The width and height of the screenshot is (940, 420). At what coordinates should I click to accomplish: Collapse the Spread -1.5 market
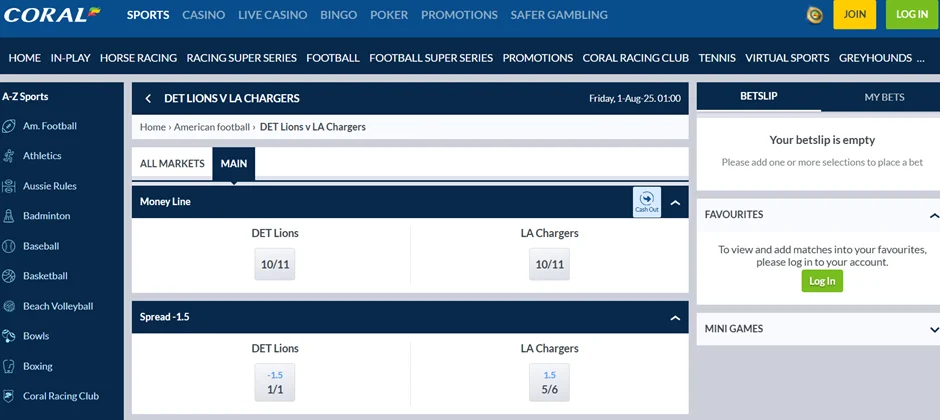pyautogui.click(x=675, y=318)
